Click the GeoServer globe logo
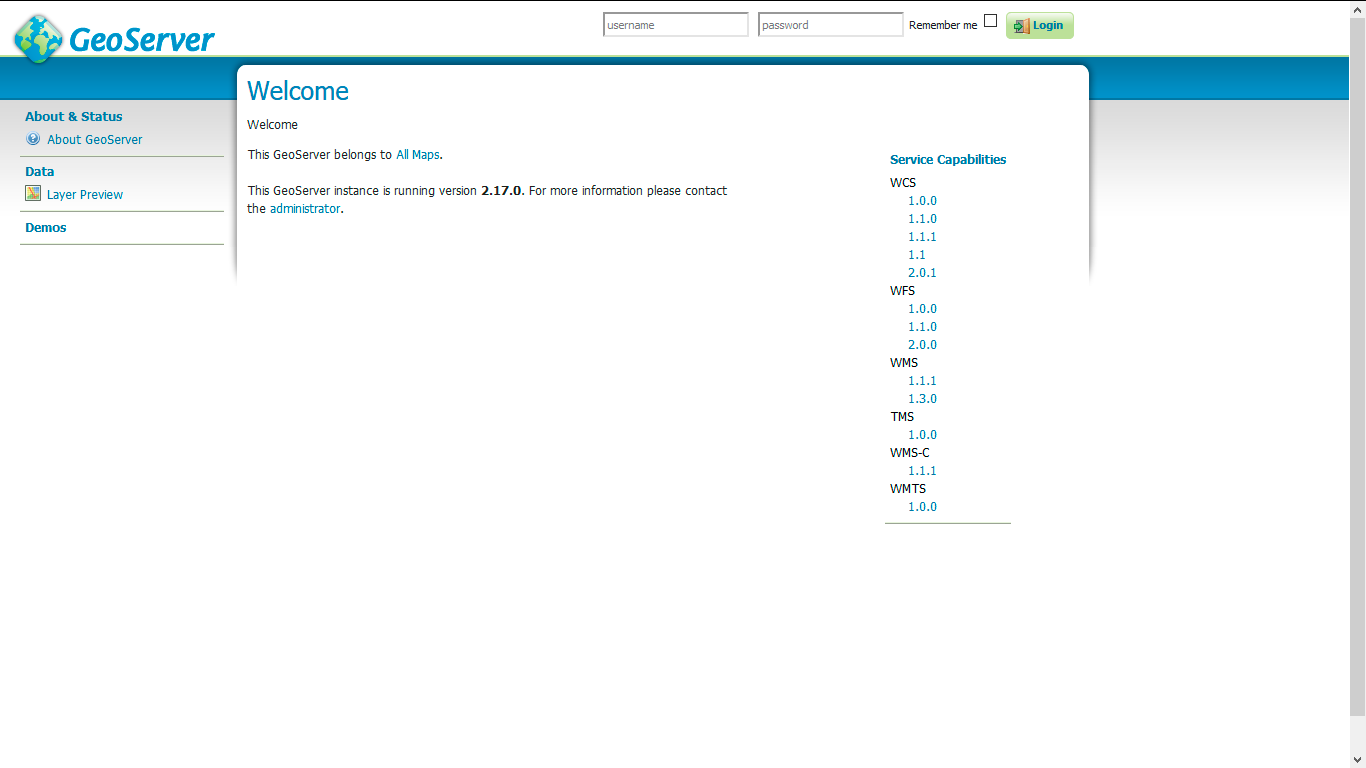The height and width of the screenshot is (768, 1366). (38, 39)
